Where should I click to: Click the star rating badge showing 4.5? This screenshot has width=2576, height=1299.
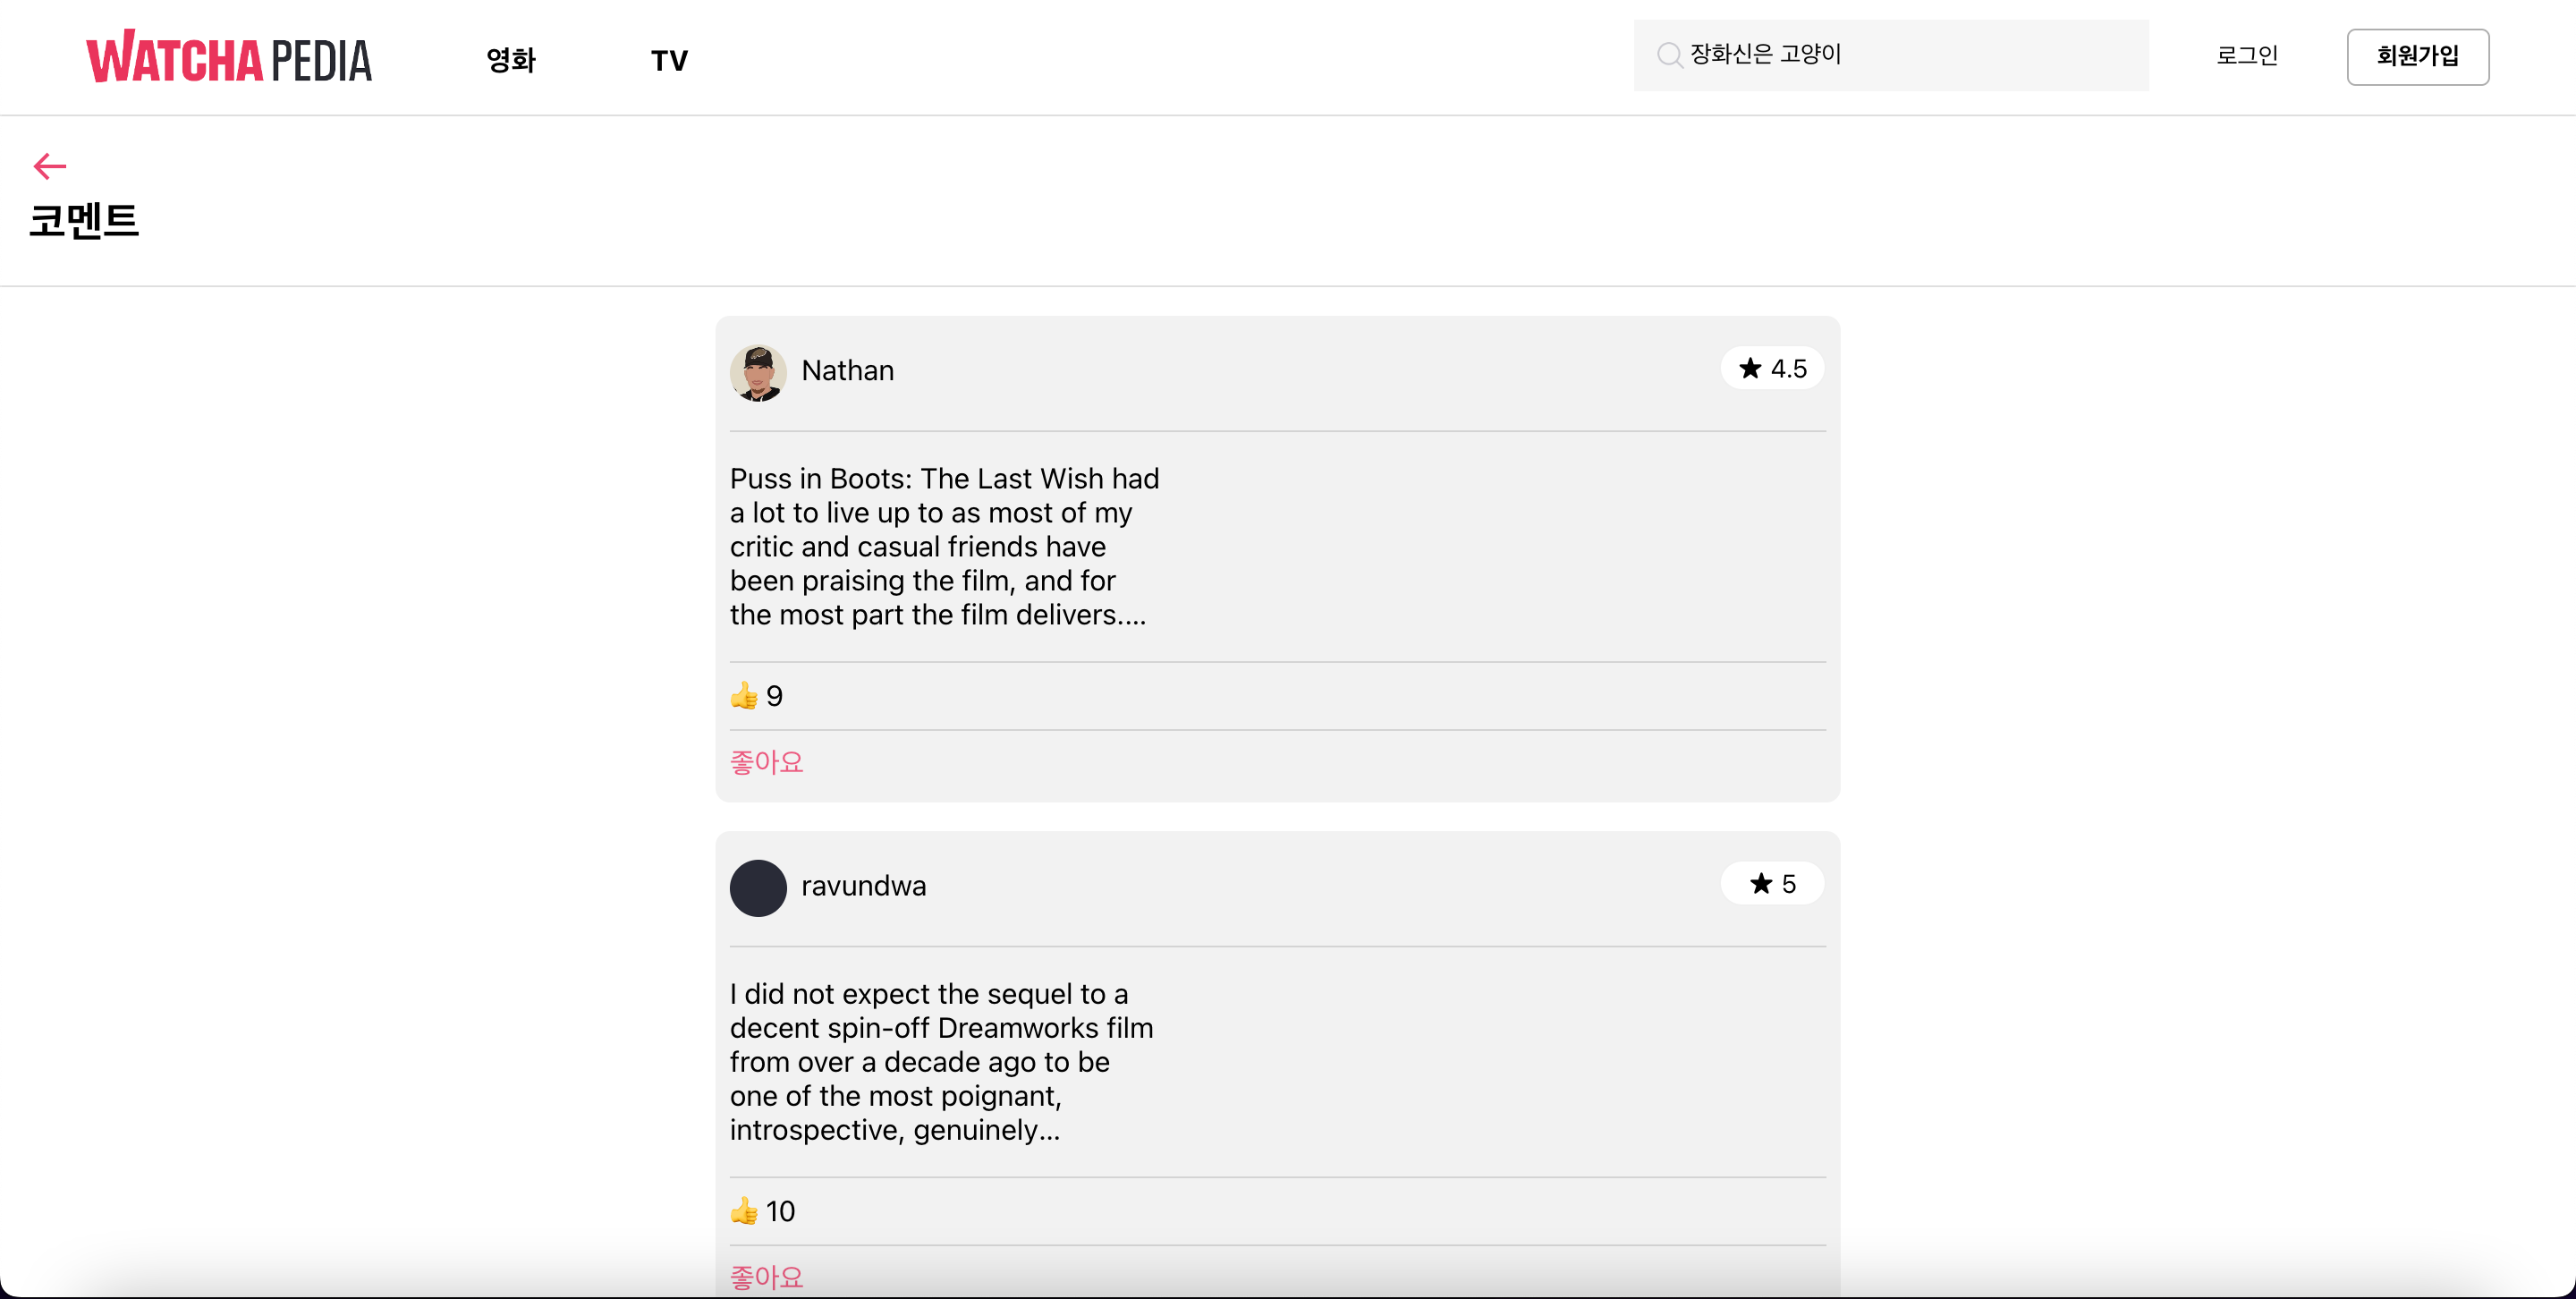coord(1771,367)
